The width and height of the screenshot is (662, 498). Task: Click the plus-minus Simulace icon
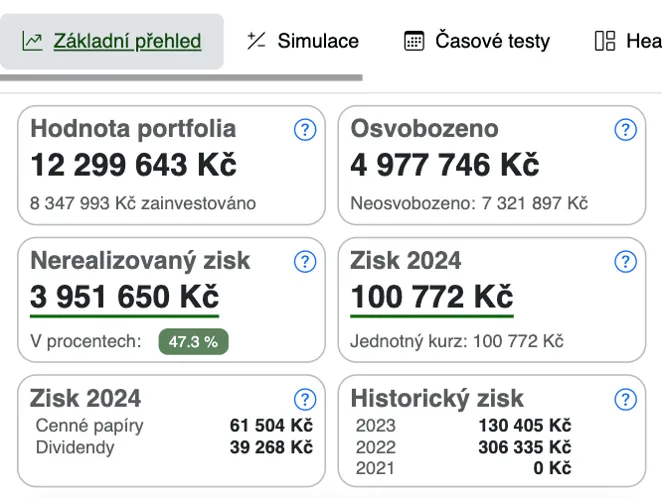(x=256, y=41)
